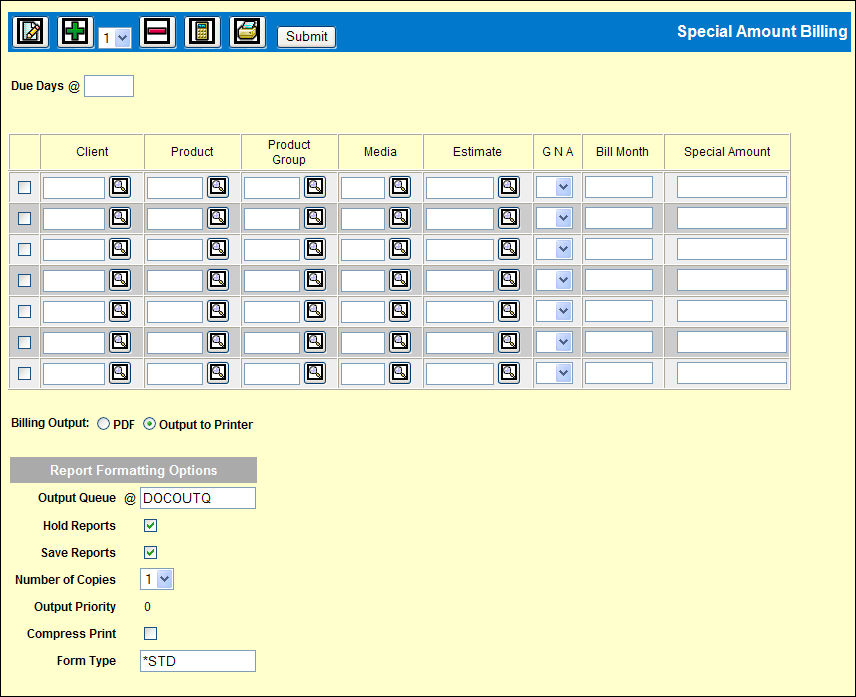Screen dimensions: 856x697
Task: Click first row Client text field
Action: coord(74,188)
